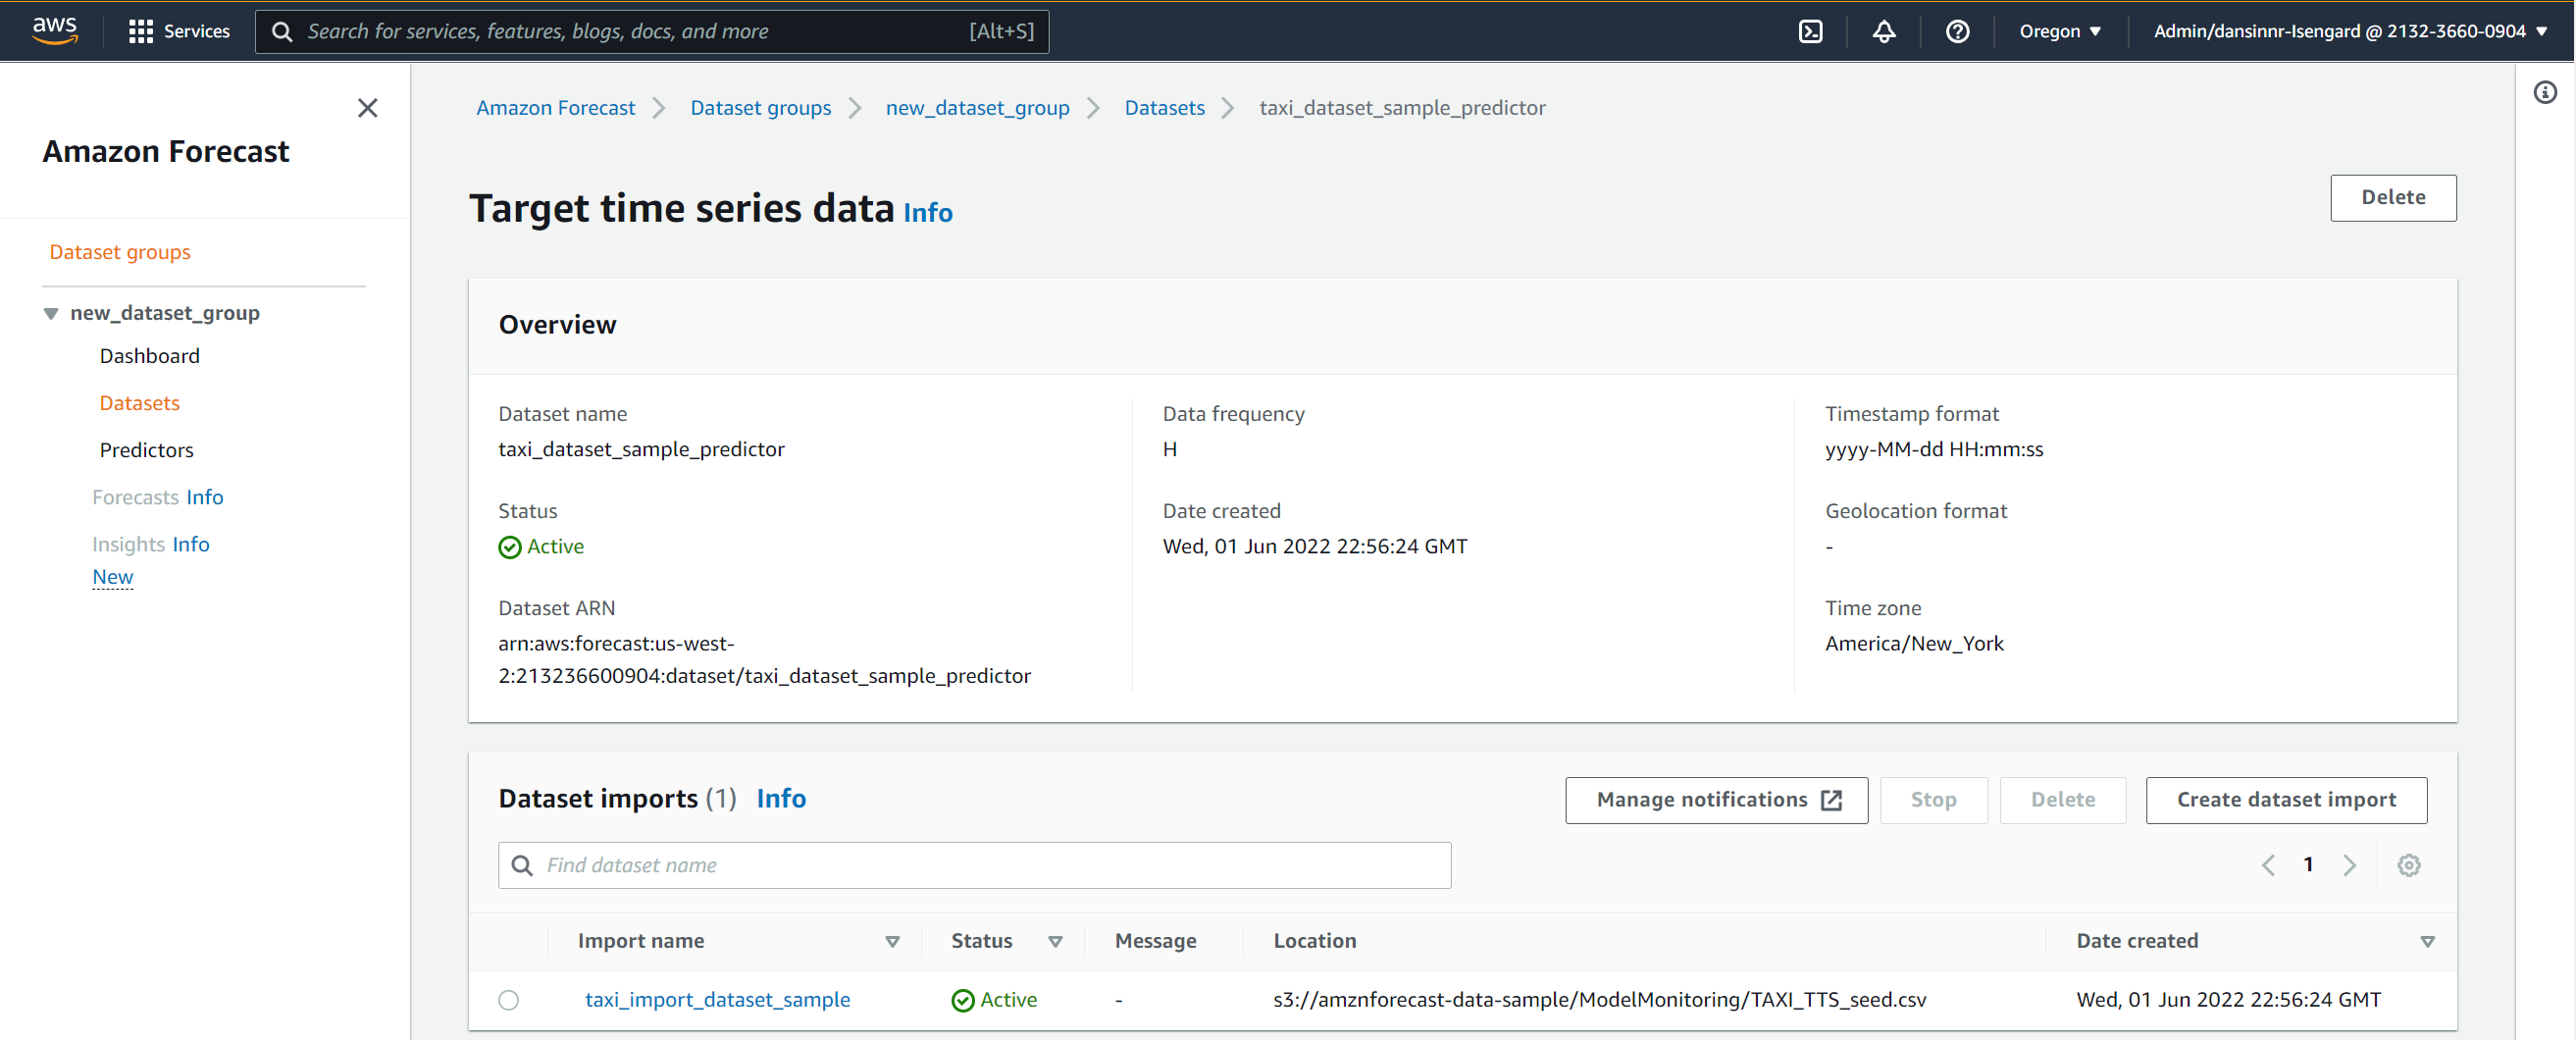The height and width of the screenshot is (1040, 2576).
Task: Collapse the new_dataset_group tree section
Action: (x=50, y=313)
